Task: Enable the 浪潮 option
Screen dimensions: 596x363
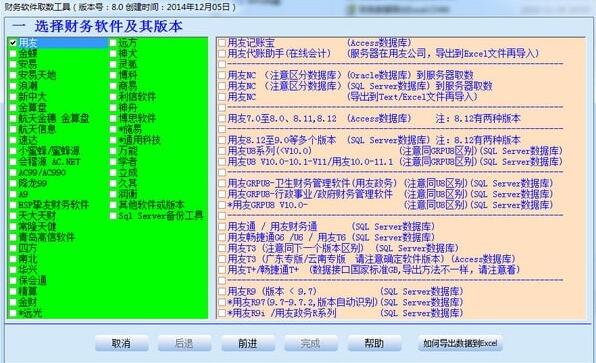Action: [x=13, y=86]
